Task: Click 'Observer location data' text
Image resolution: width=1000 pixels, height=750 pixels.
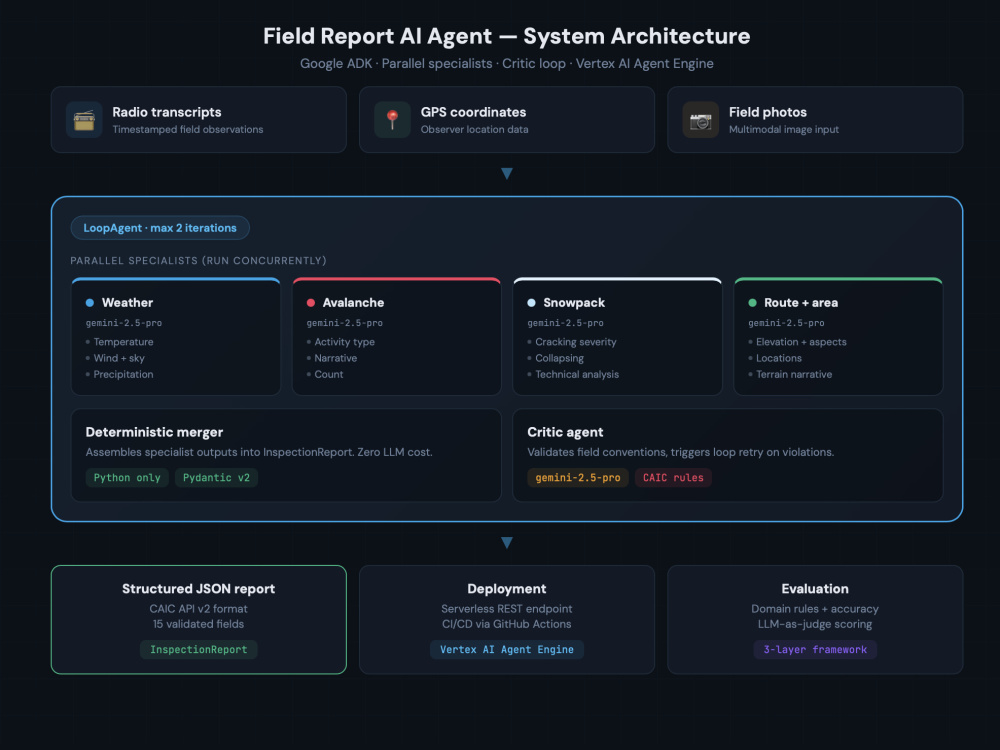Action: (x=474, y=129)
